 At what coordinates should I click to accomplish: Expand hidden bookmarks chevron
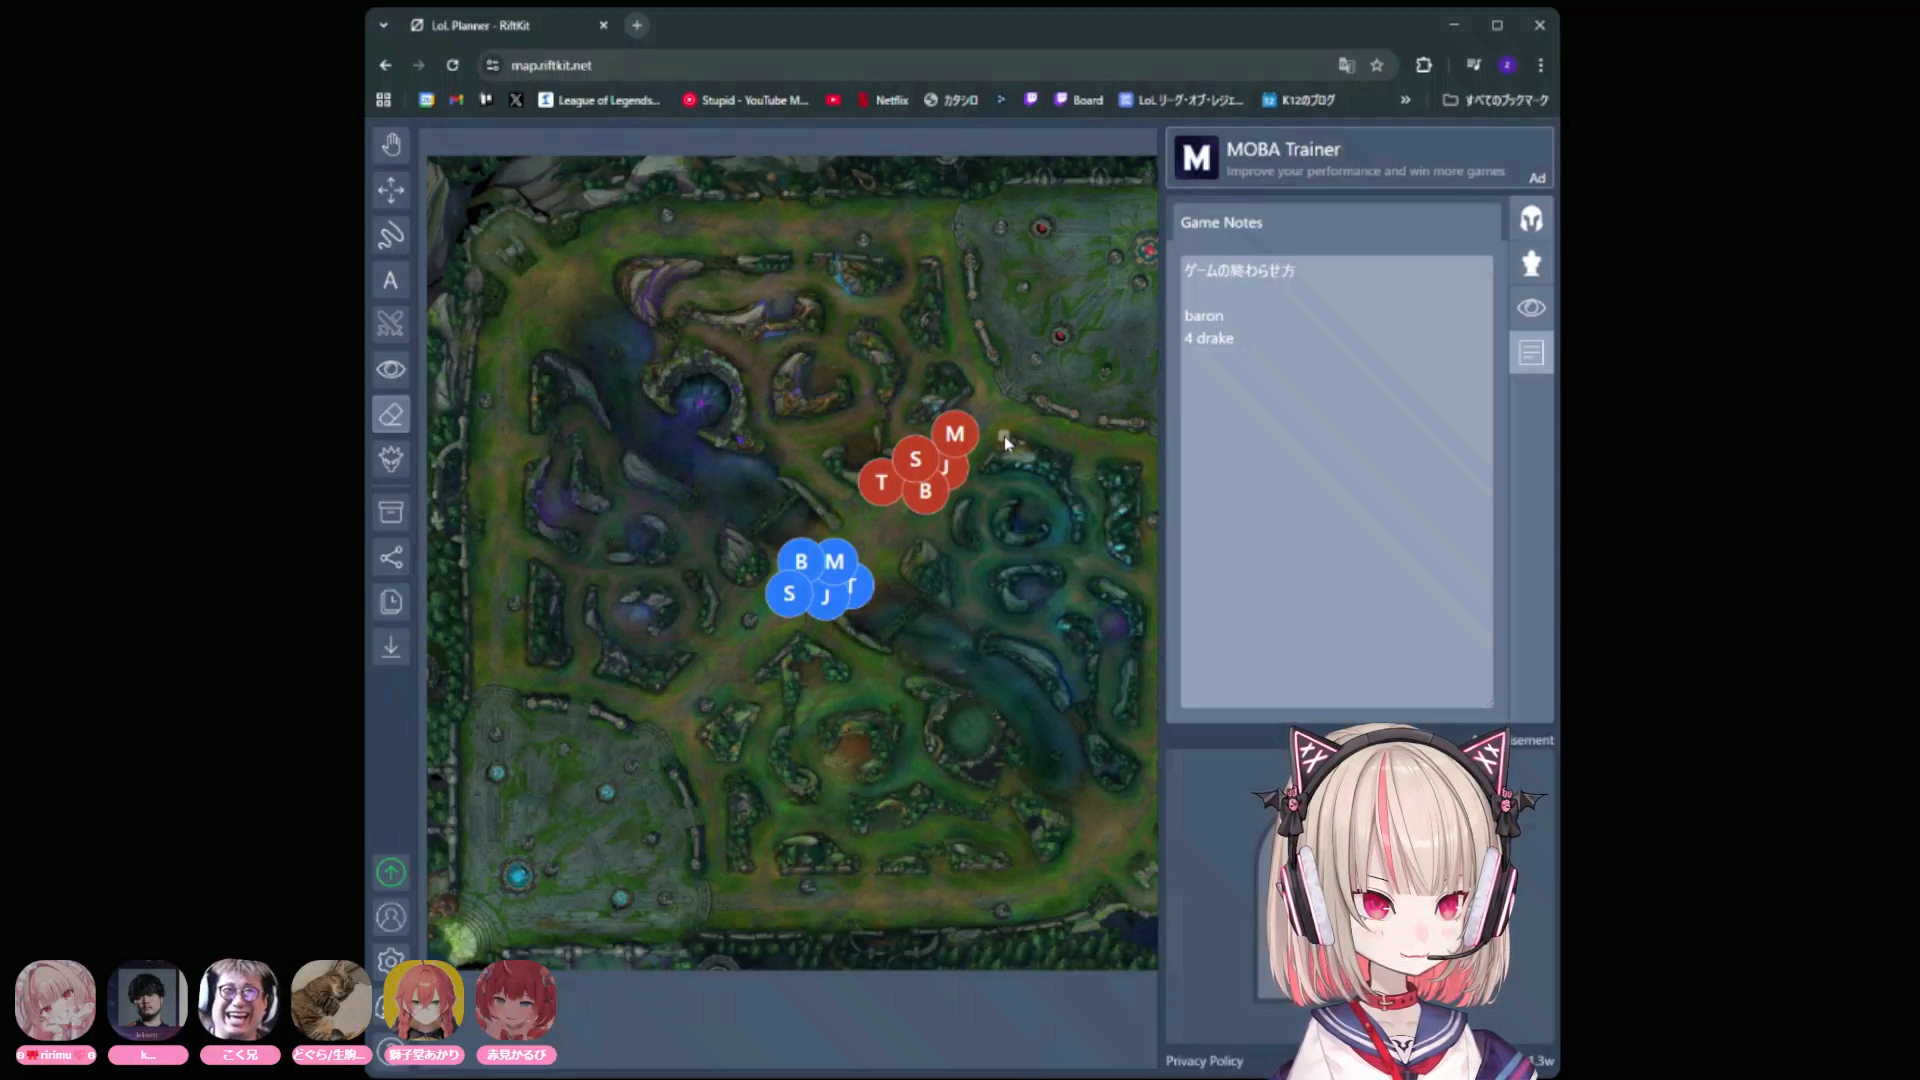[x=1405, y=100]
